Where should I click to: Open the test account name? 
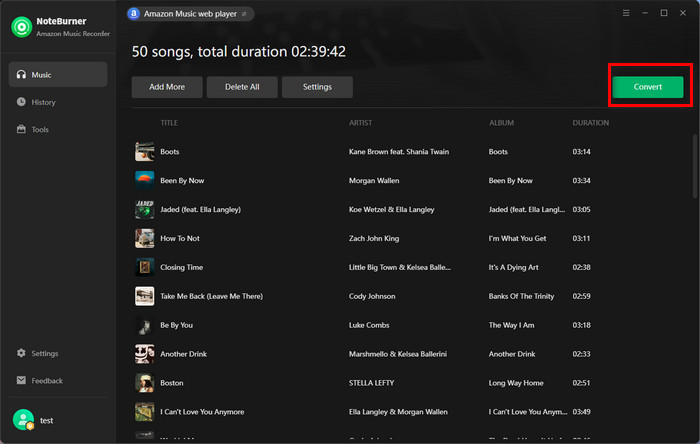(x=46, y=420)
